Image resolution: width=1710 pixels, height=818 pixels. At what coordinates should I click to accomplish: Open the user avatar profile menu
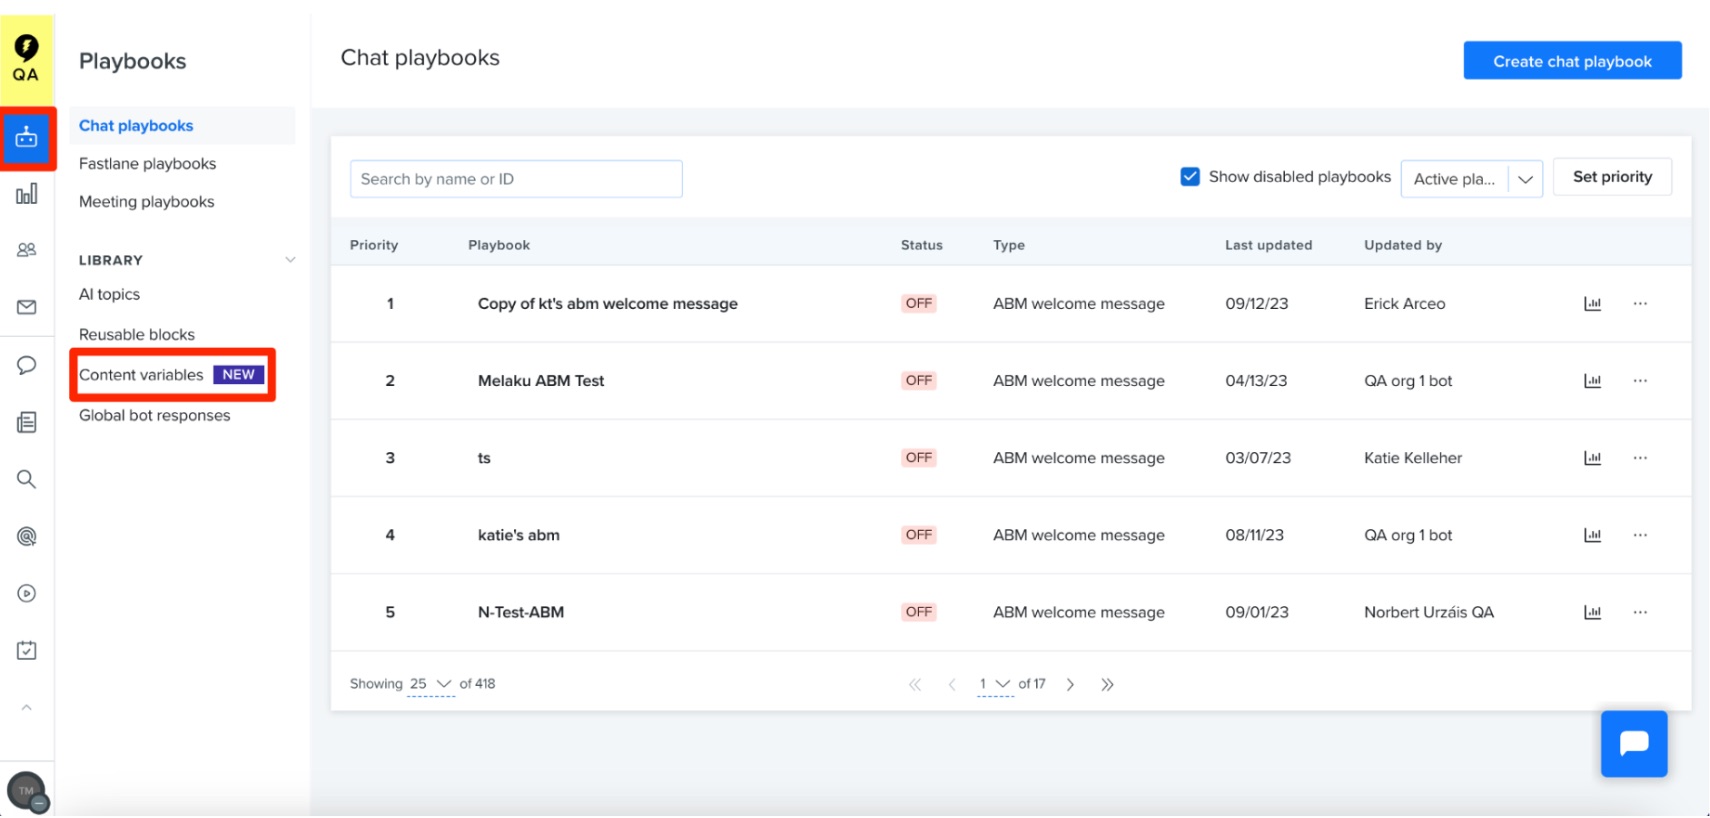click(x=27, y=792)
